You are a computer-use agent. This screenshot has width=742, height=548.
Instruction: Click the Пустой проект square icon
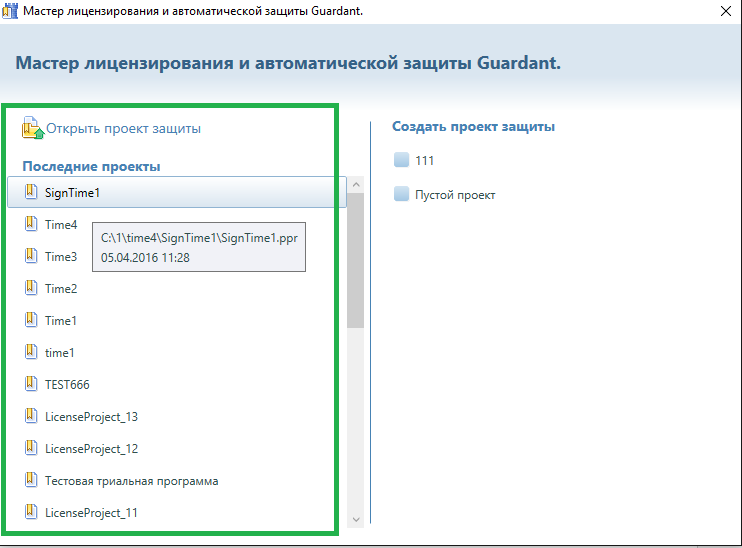click(x=402, y=195)
